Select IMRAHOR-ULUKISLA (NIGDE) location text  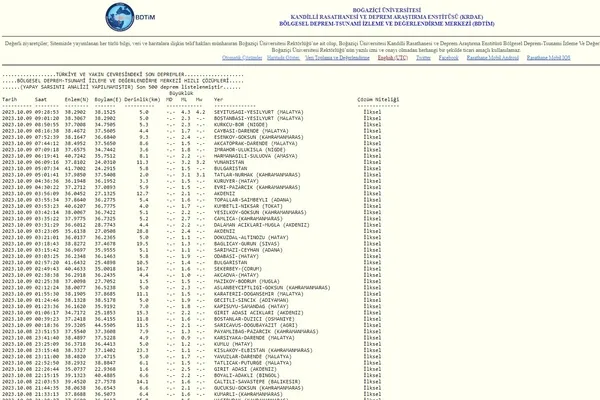[249, 150]
